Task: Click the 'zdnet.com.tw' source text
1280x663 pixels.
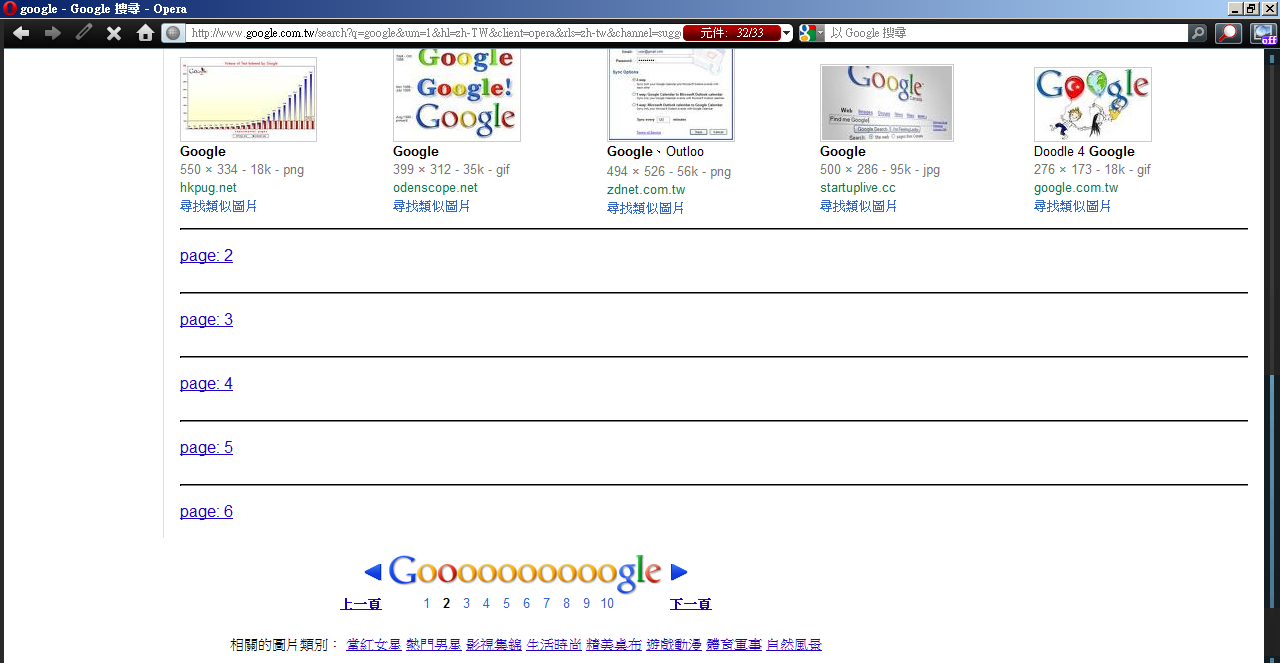Action: 646,190
